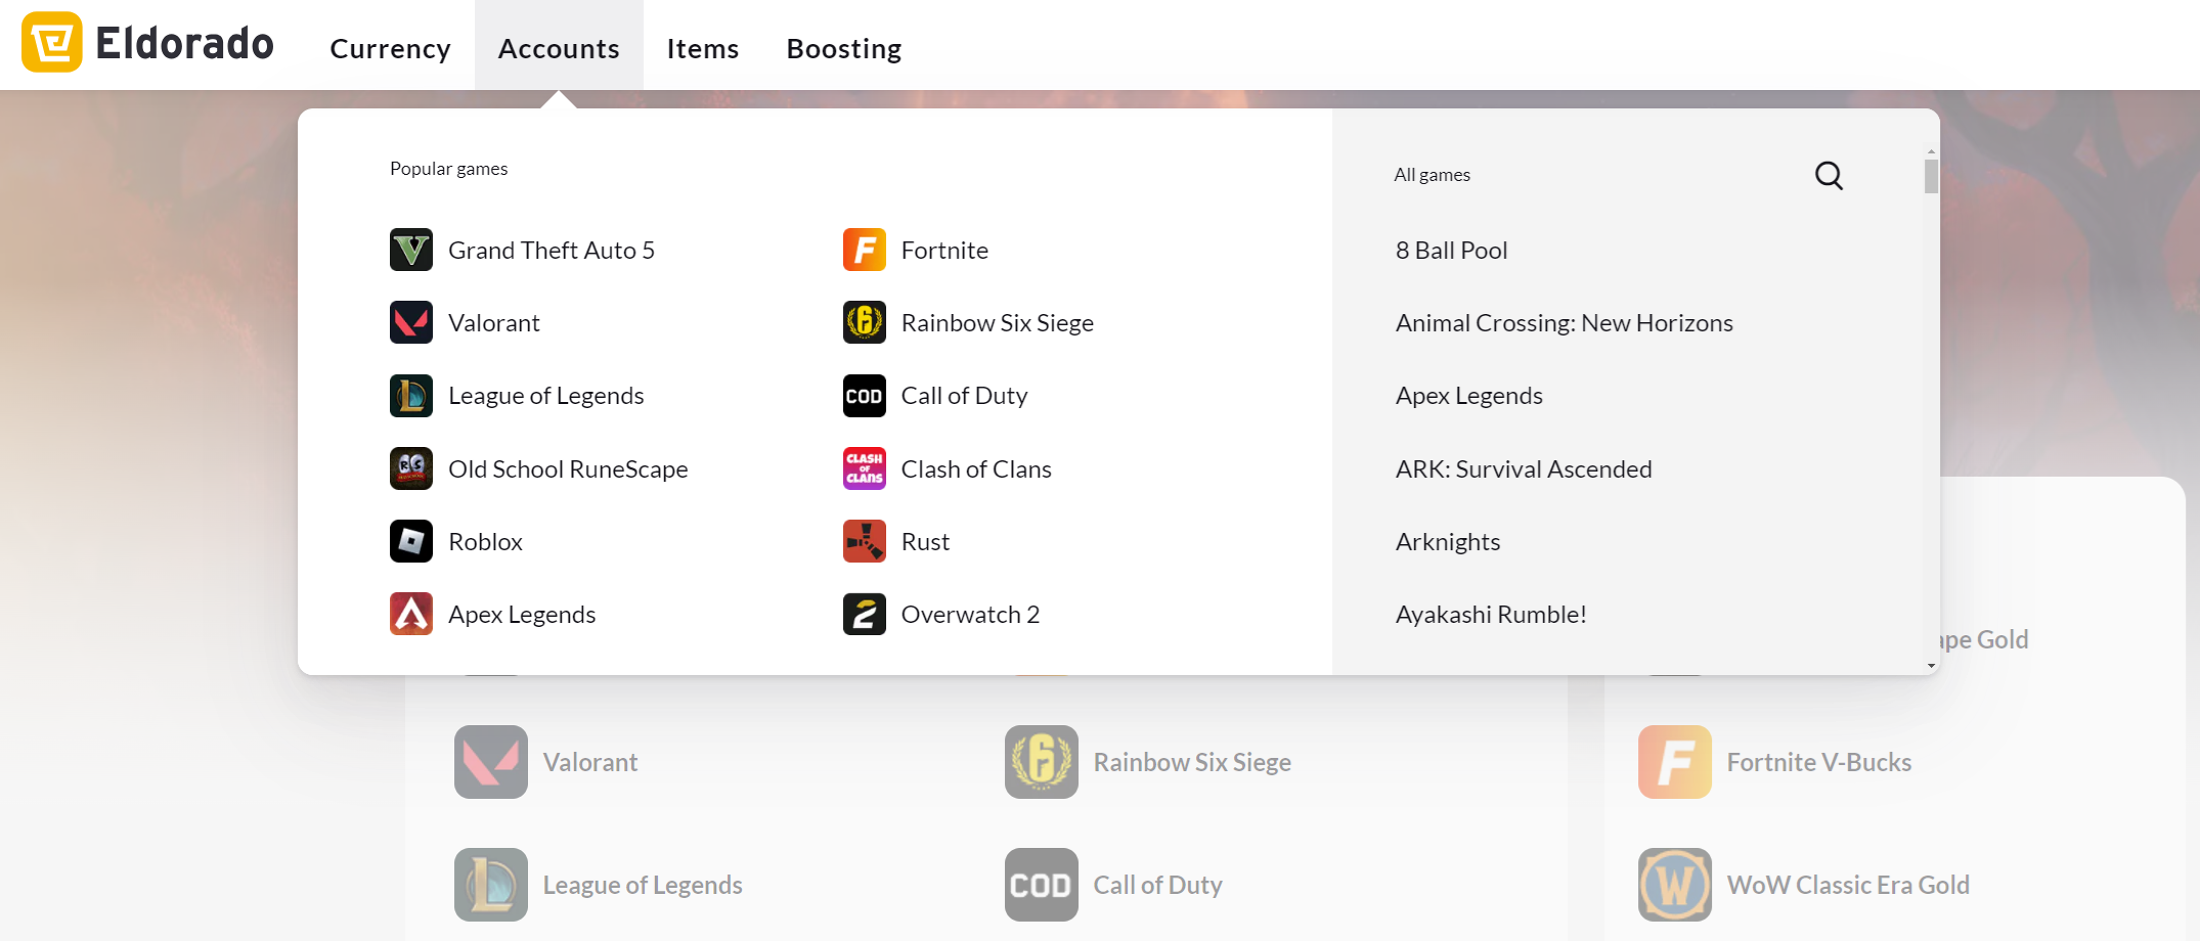Pick the Old School RuneScape icon
This screenshot has height=941, width=2200.
coord(411,468)
